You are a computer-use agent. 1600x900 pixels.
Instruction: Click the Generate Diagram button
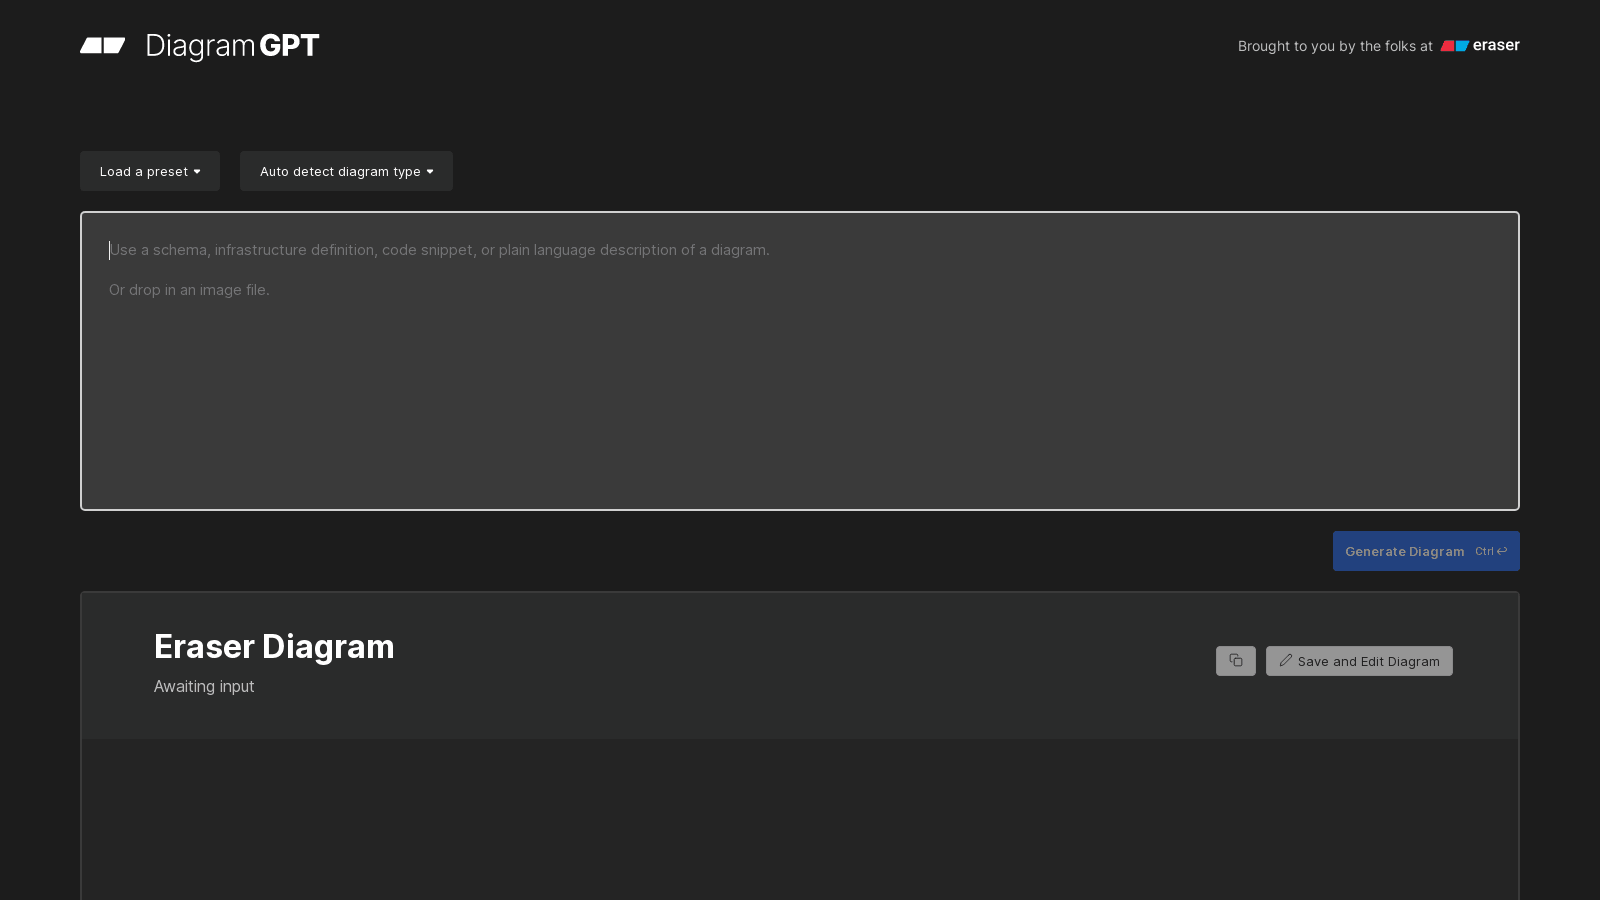click(1426, 551)
